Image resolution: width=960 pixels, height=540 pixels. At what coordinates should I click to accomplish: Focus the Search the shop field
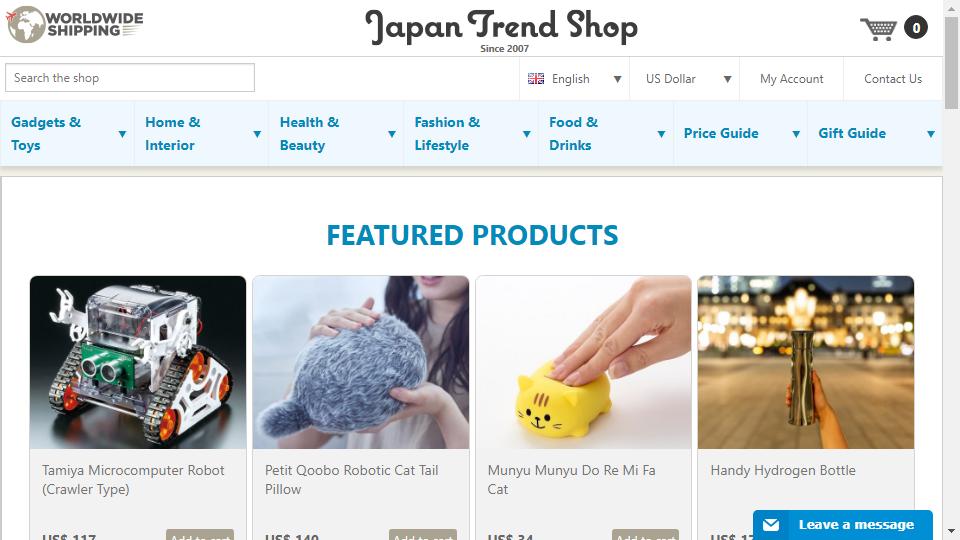[x=130, y=78]
